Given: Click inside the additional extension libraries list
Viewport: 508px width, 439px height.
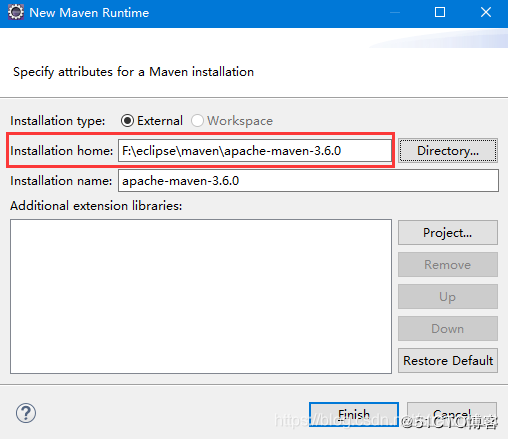Looking at the screenshot, I should click(x=201, y=296).
